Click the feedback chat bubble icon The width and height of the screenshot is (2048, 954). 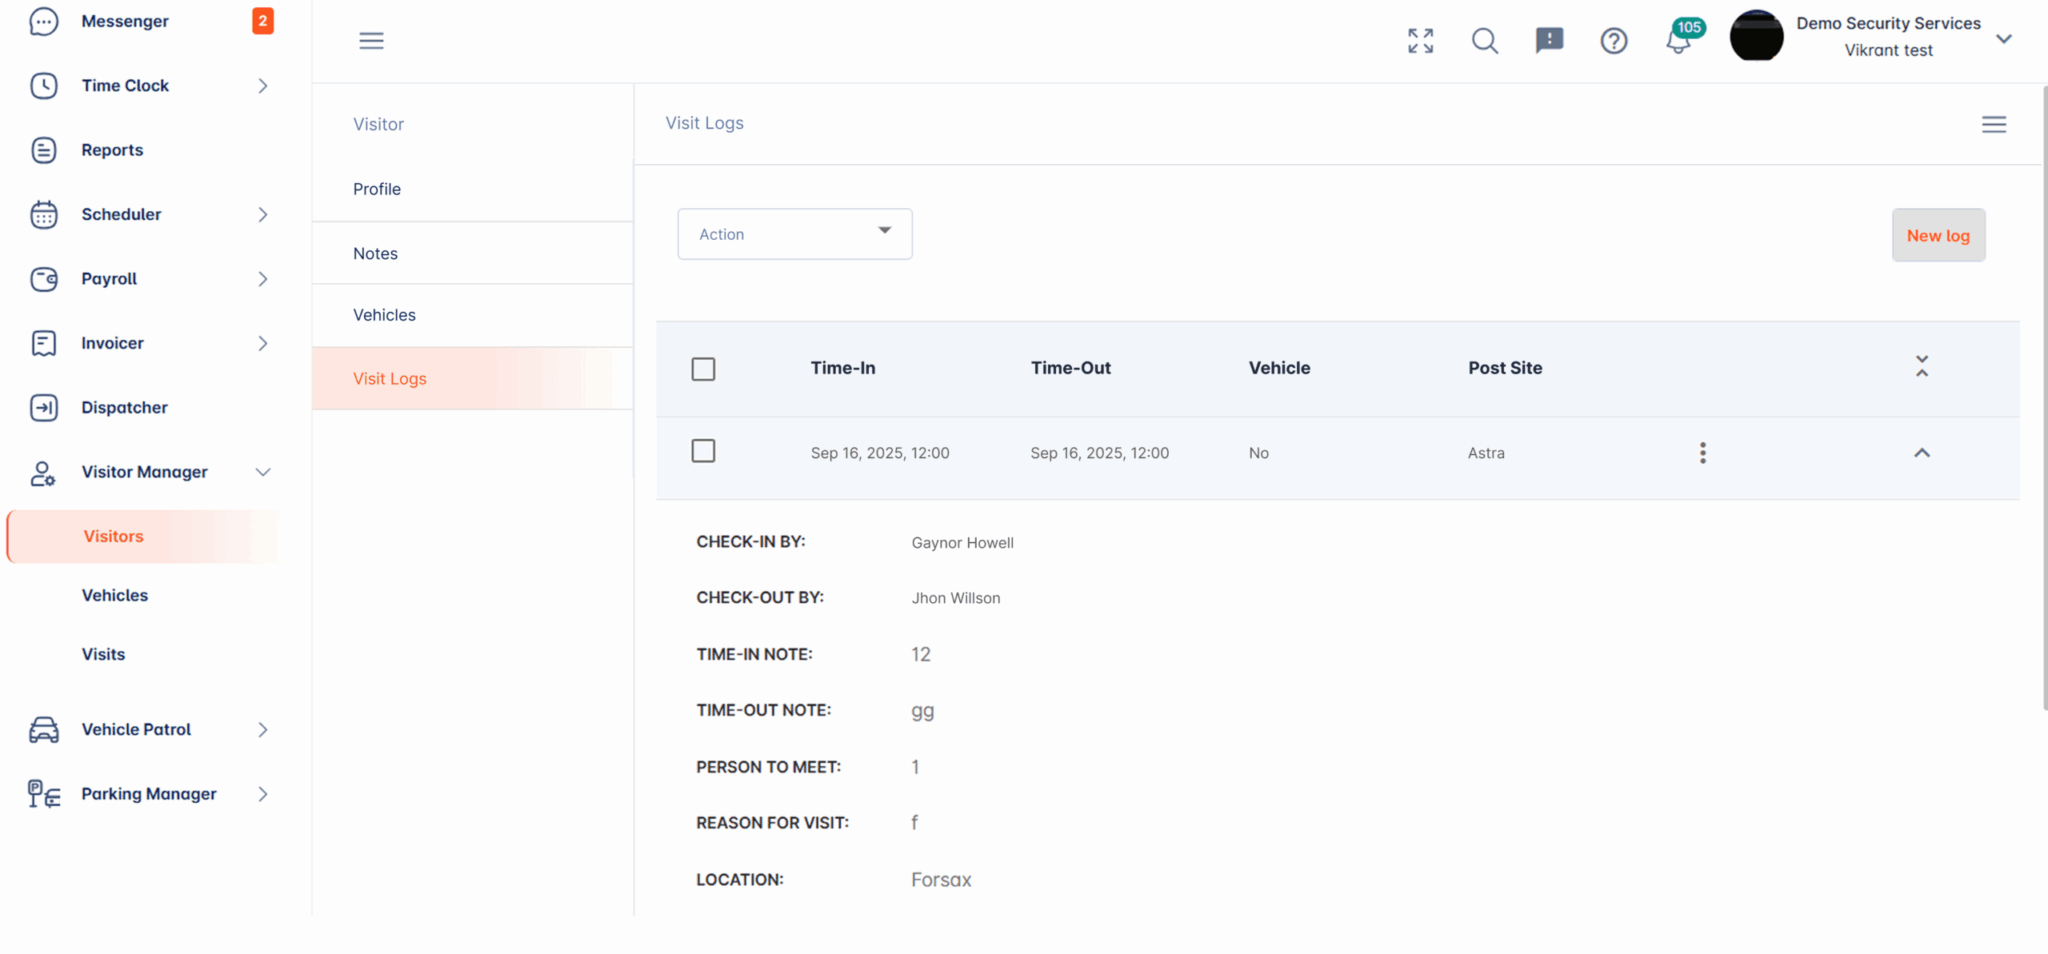pos(1549,40)
